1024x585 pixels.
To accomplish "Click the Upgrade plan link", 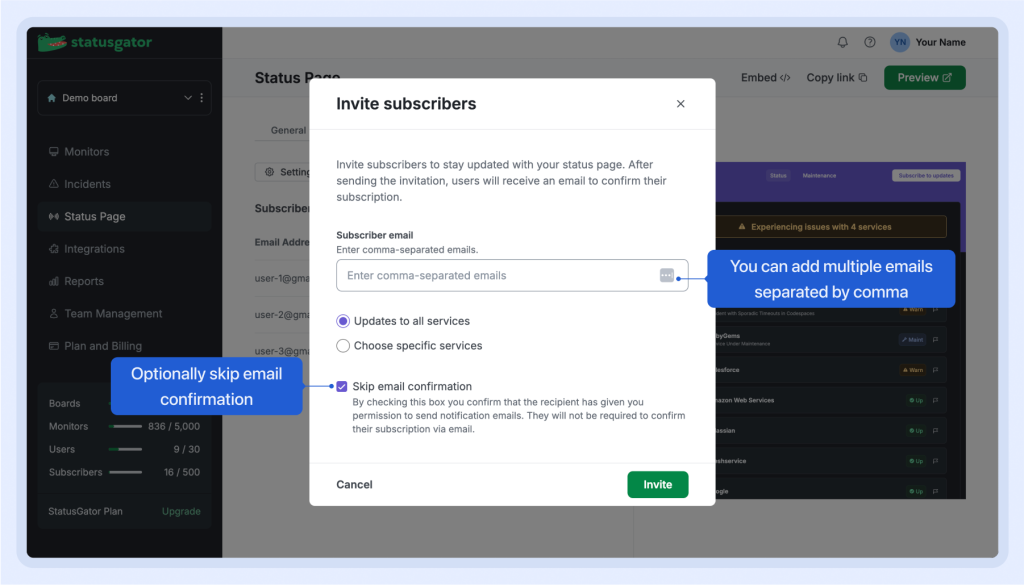I will point(181,511).
